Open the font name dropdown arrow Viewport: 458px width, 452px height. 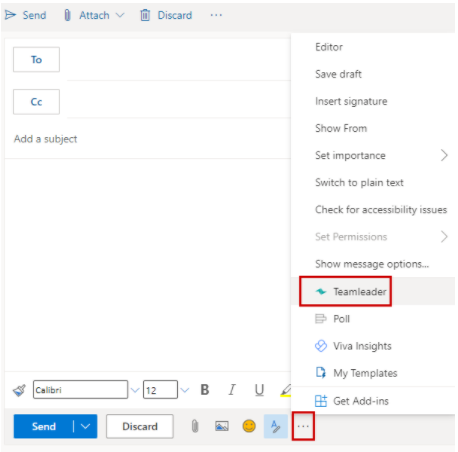tap(135, 390)
